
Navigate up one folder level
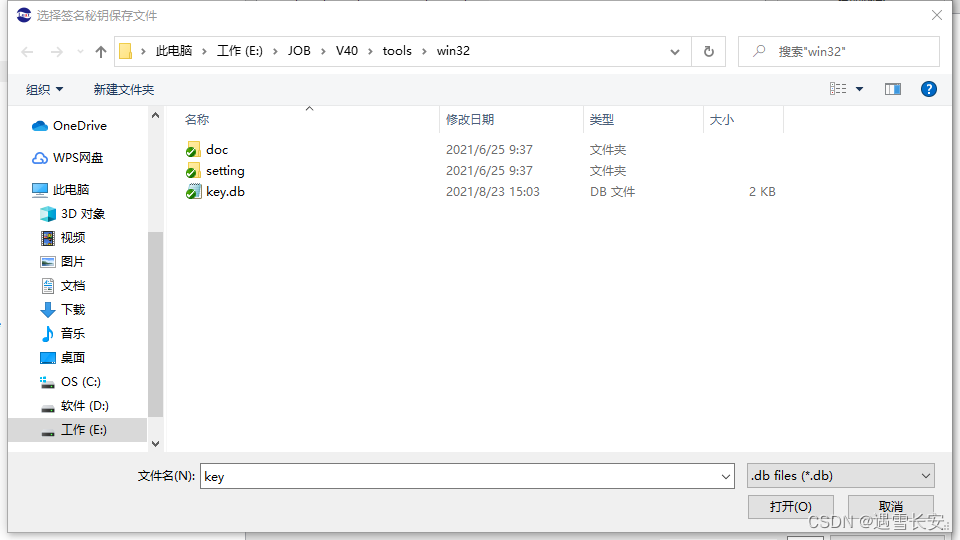[x=101, y=52]
